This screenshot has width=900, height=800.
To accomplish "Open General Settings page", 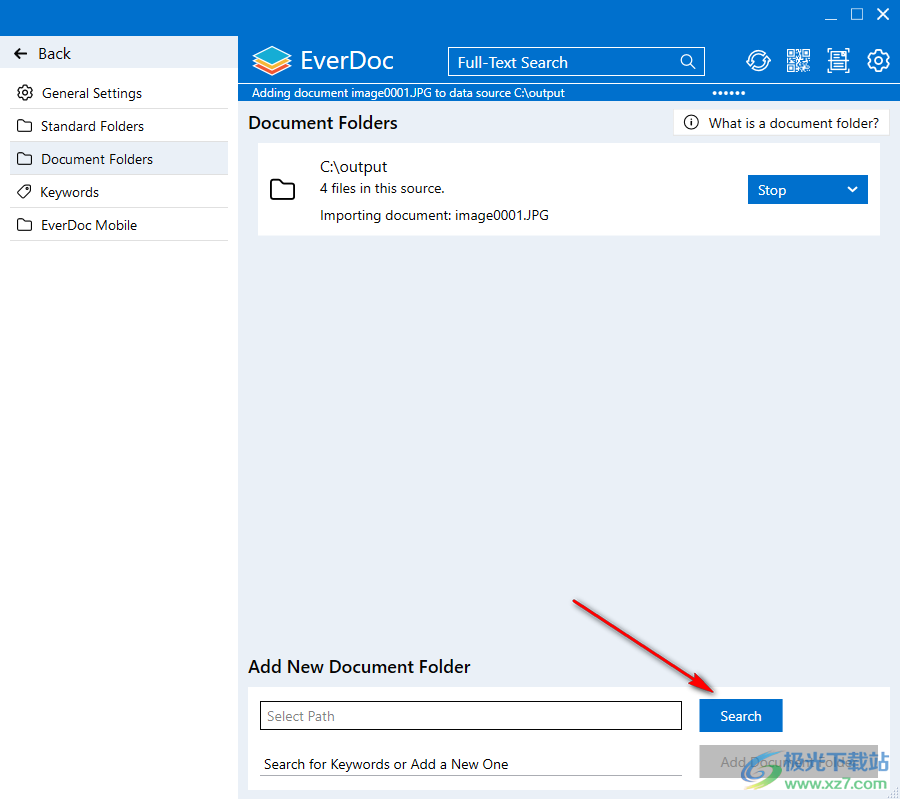I will (x=119, y=93).
